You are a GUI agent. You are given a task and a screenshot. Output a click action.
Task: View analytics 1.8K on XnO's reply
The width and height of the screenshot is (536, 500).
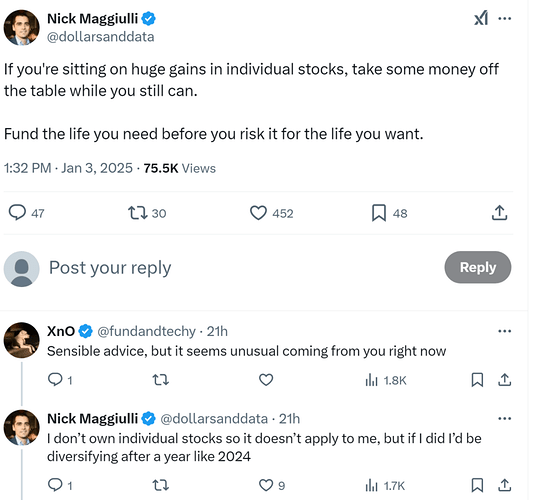coord(386,380)
